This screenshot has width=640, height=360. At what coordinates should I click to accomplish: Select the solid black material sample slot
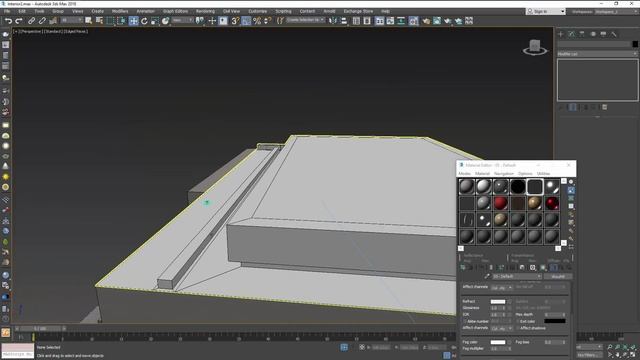click(518, 187)
